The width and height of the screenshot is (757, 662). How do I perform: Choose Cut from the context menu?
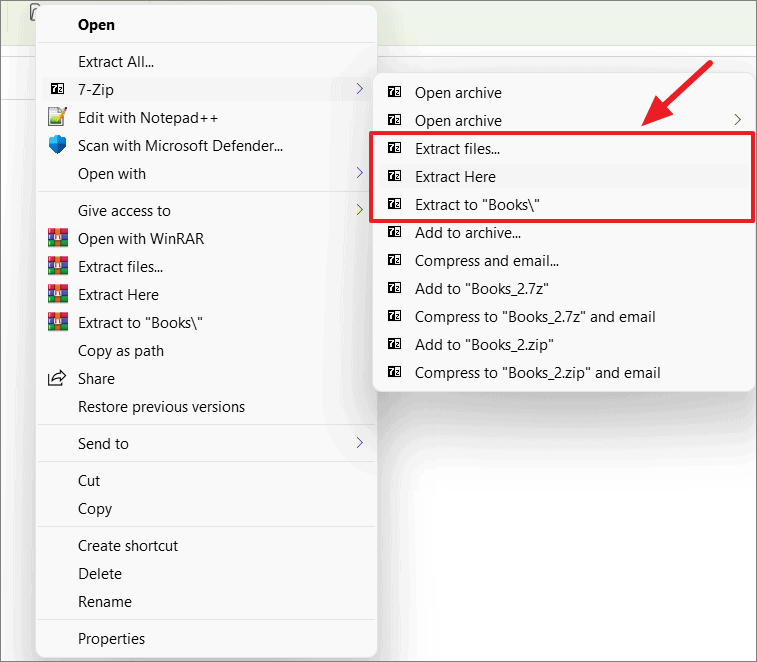click(x=207, y=480)
